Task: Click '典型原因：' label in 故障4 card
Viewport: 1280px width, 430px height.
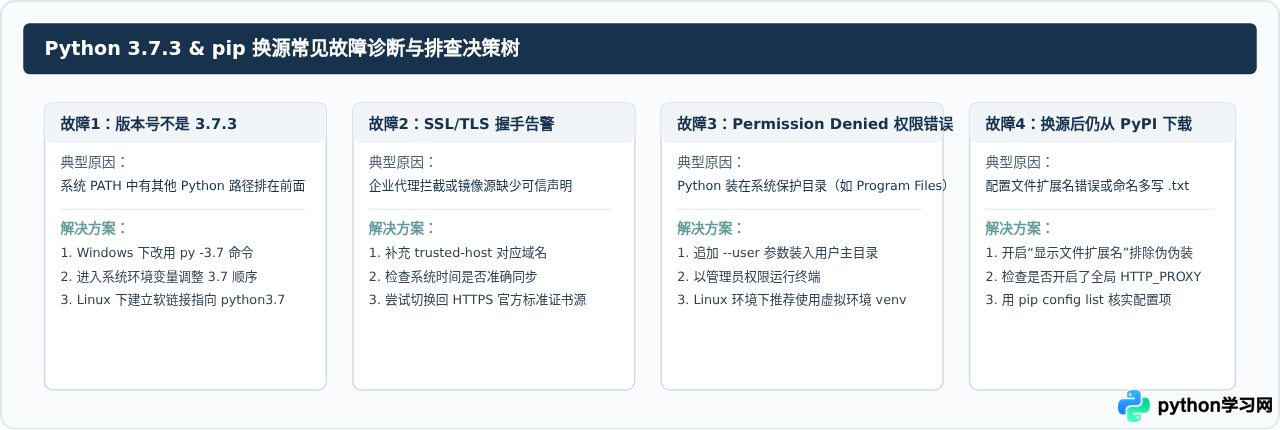Action: (1018, 162)
